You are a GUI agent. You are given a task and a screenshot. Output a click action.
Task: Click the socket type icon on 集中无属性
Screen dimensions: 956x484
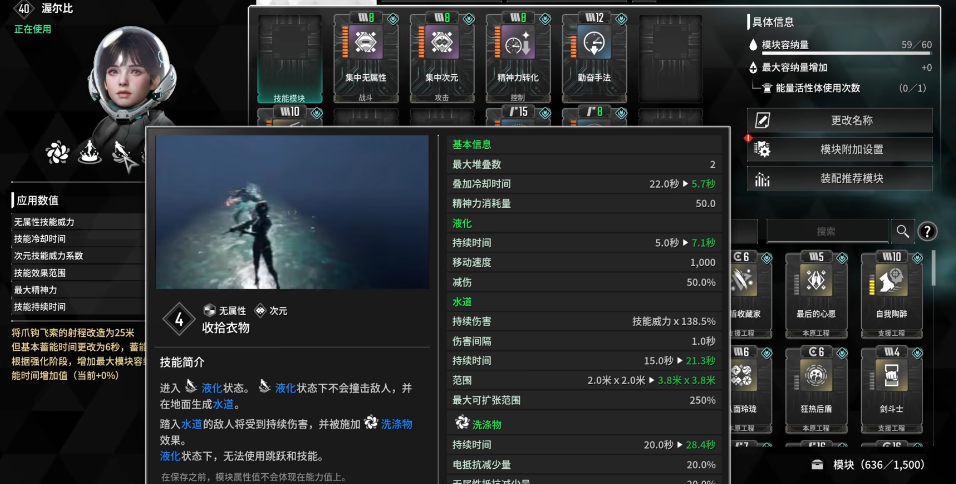click(x=393, y=20)
